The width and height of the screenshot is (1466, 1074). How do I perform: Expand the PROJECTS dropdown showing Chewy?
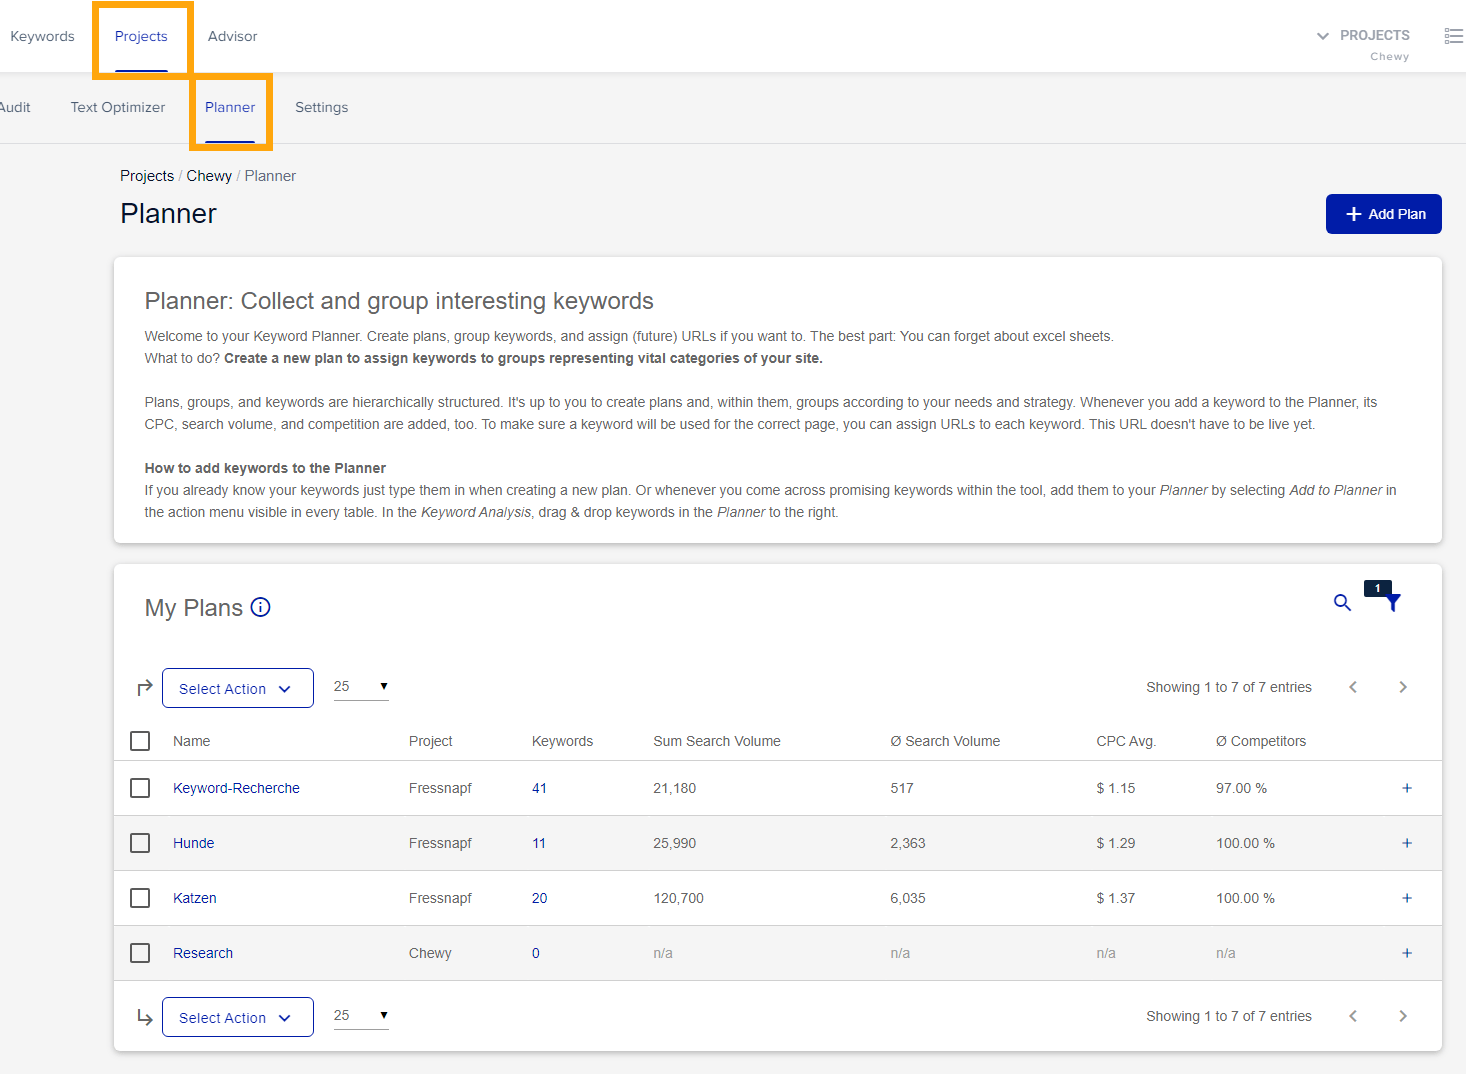click(1322, 35)
